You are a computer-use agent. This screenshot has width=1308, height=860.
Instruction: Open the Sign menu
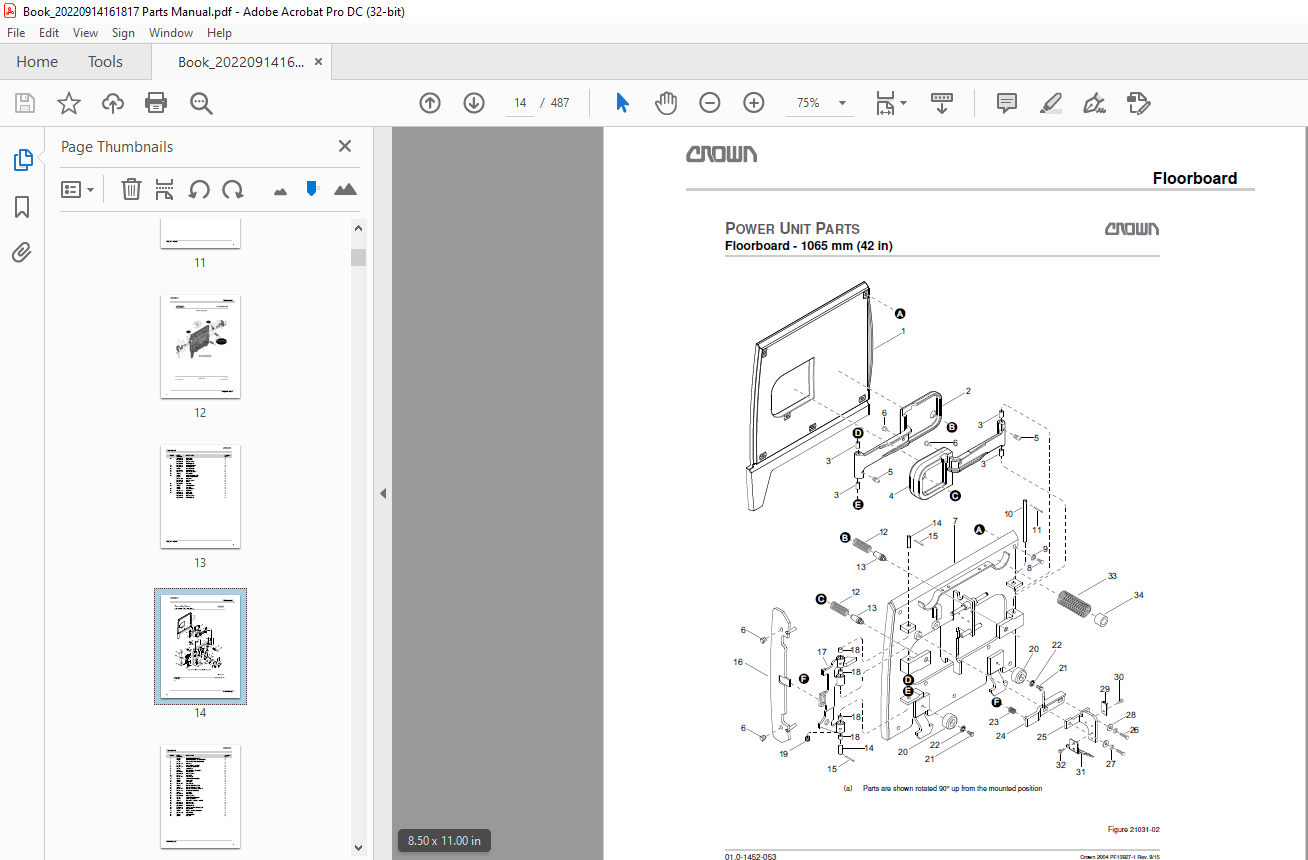point(123,33)
